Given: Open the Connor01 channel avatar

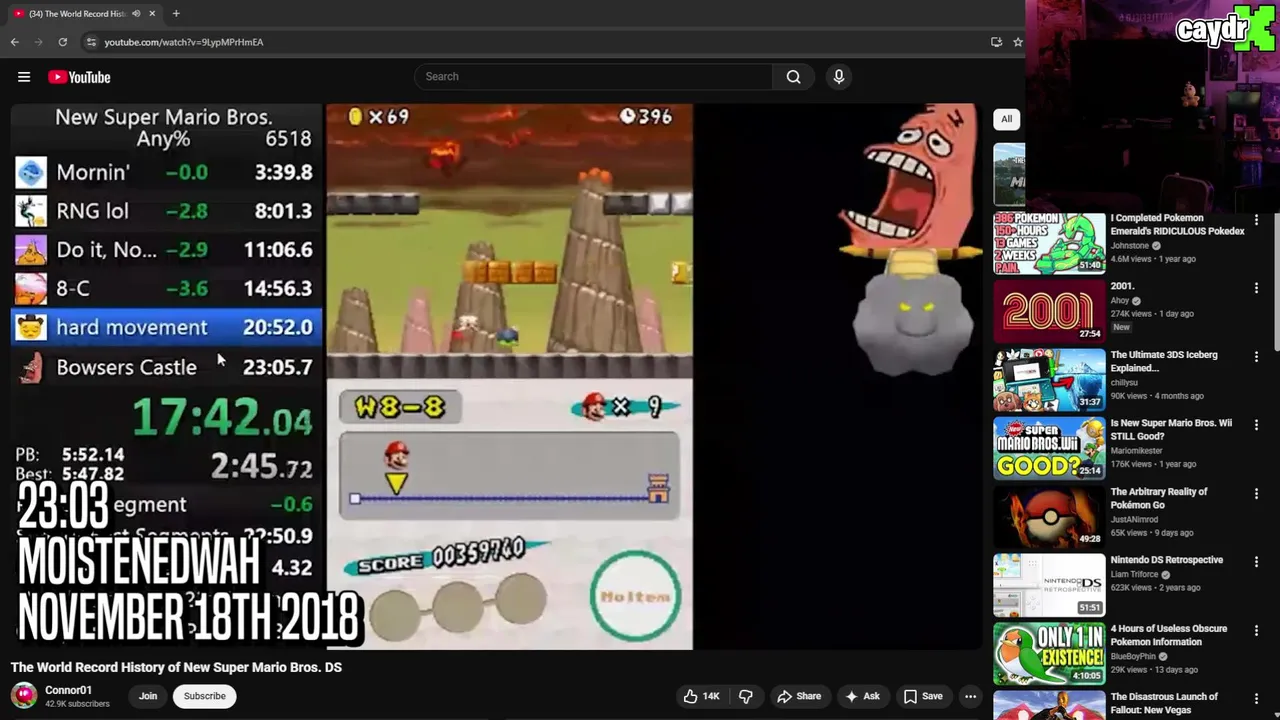Looking at the screenshot, I should [24, 696].
